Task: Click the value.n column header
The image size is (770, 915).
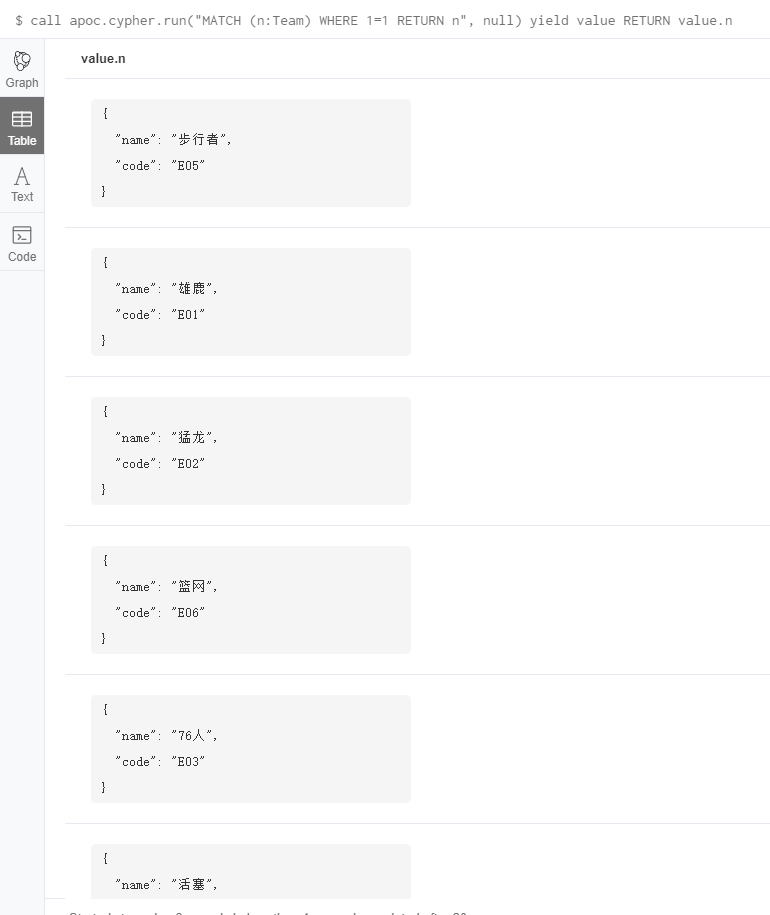Action: tap(103, 58)
